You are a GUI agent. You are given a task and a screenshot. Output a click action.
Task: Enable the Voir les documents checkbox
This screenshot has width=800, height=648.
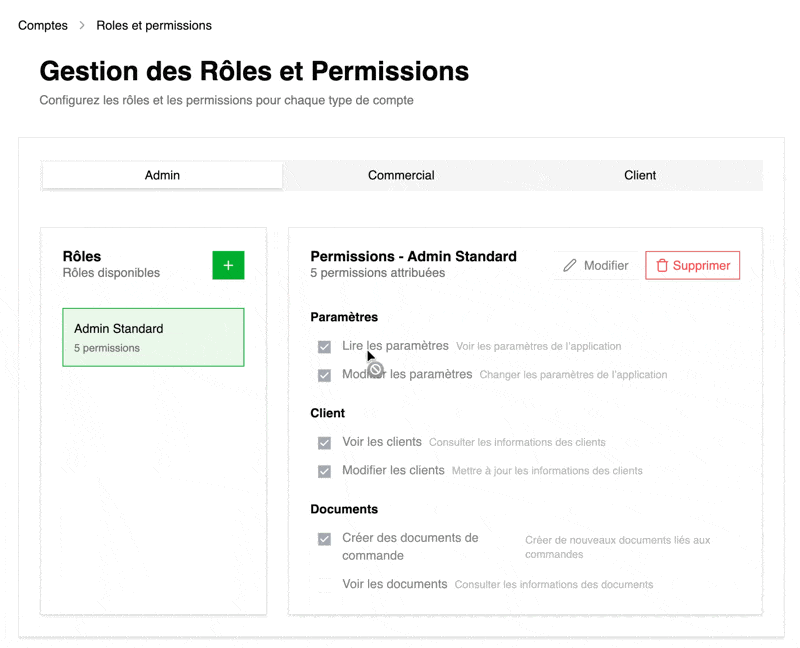324,585
